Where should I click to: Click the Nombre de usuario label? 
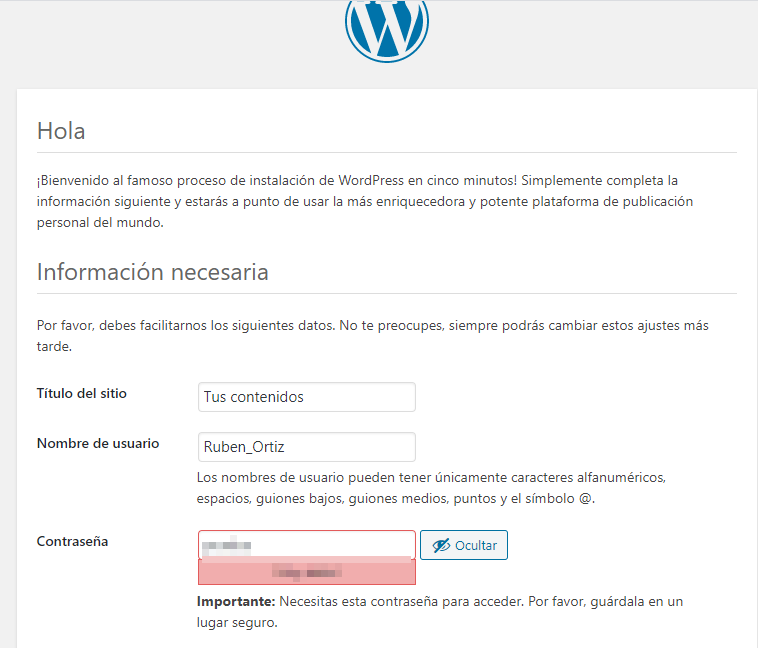(x=98, y=443)
